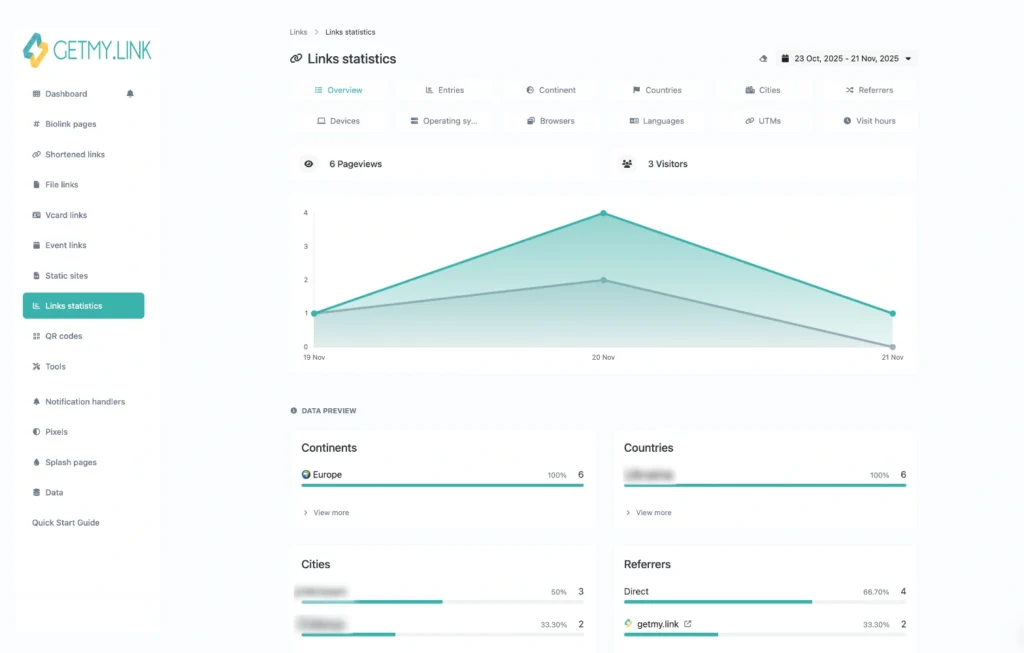Click the Links breadcrumb
This screenshot has width=1024, height=653.
point(298,32)
